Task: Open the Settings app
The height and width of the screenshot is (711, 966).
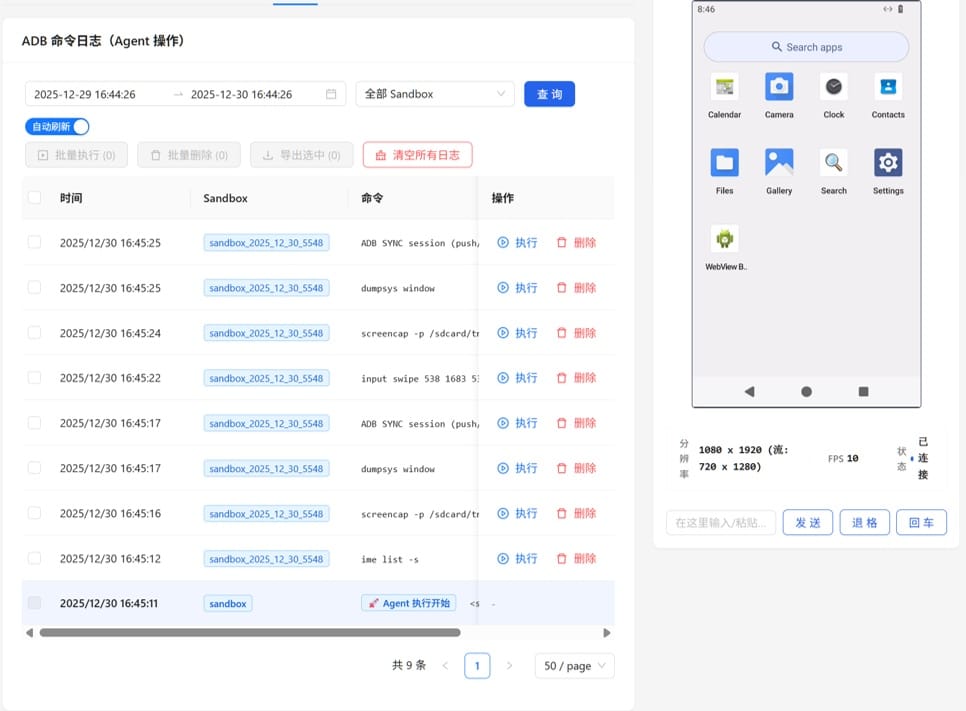Action: click(887, 160)
